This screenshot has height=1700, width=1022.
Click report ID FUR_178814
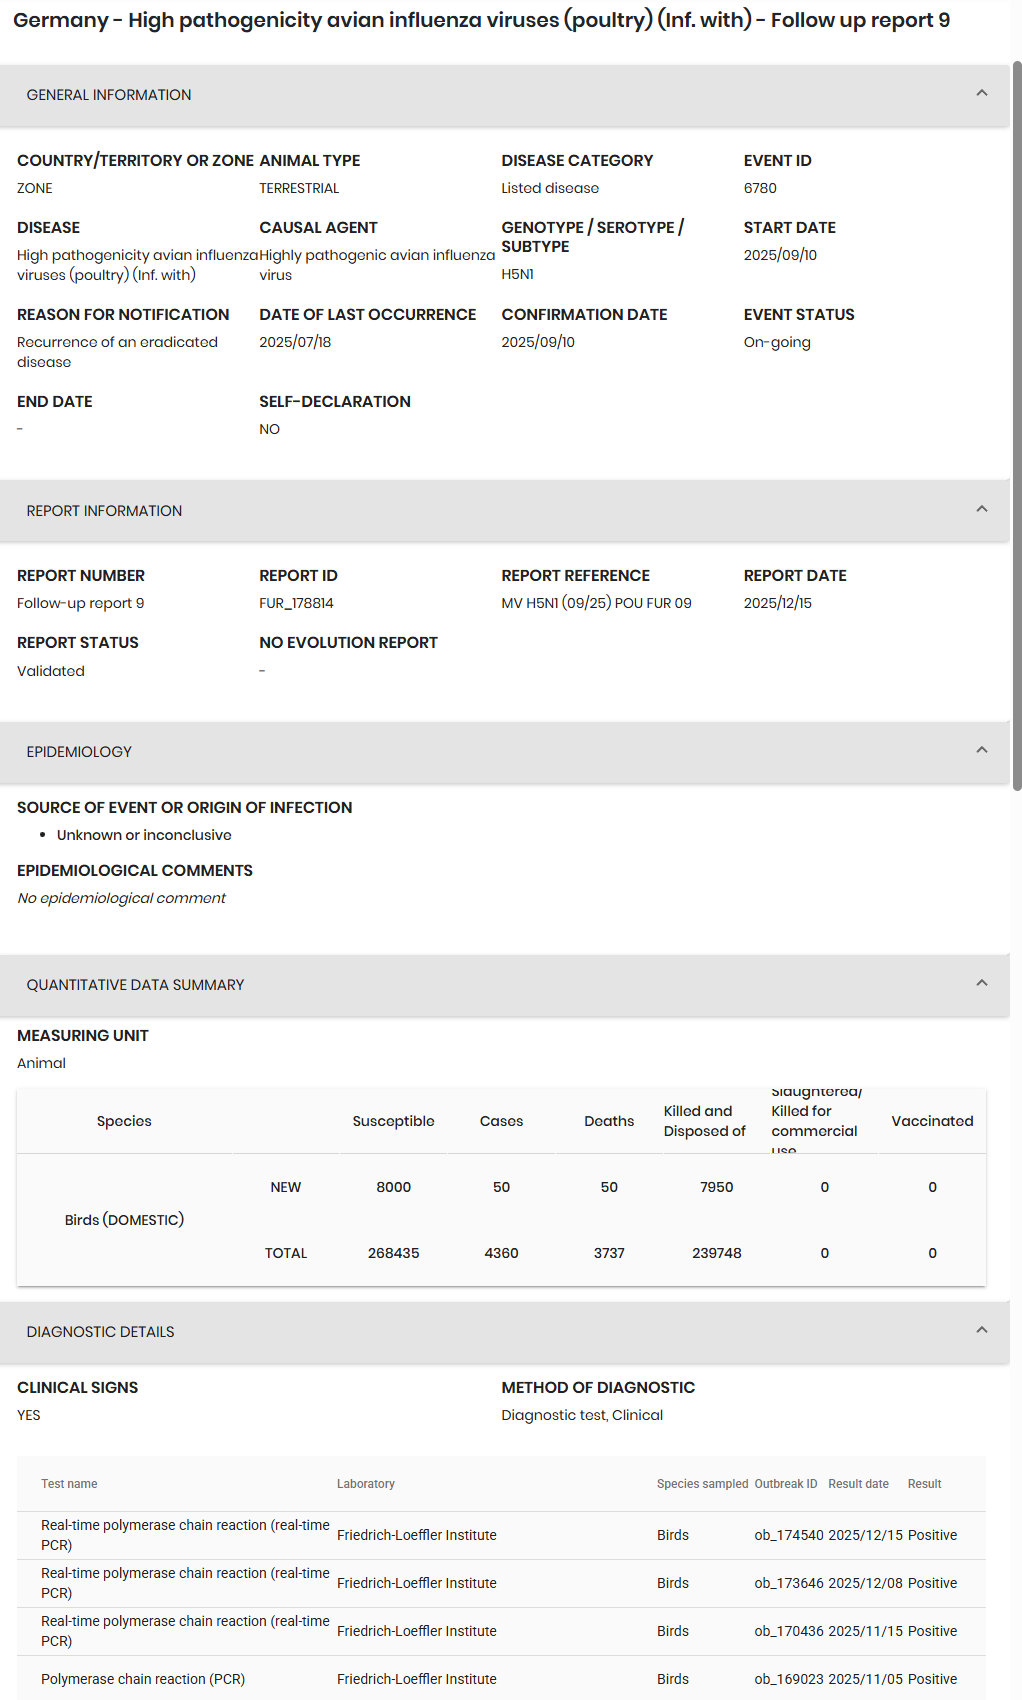296,603
